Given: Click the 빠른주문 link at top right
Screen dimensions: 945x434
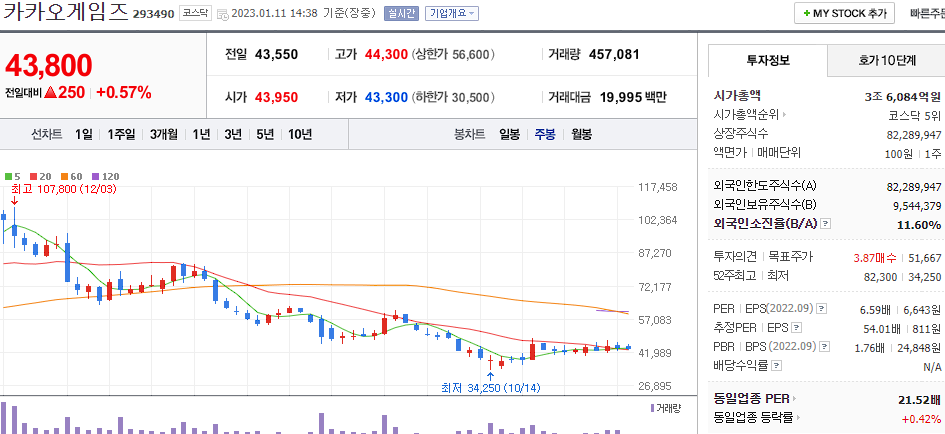Looking at the screenshot, I should point(928,14).
